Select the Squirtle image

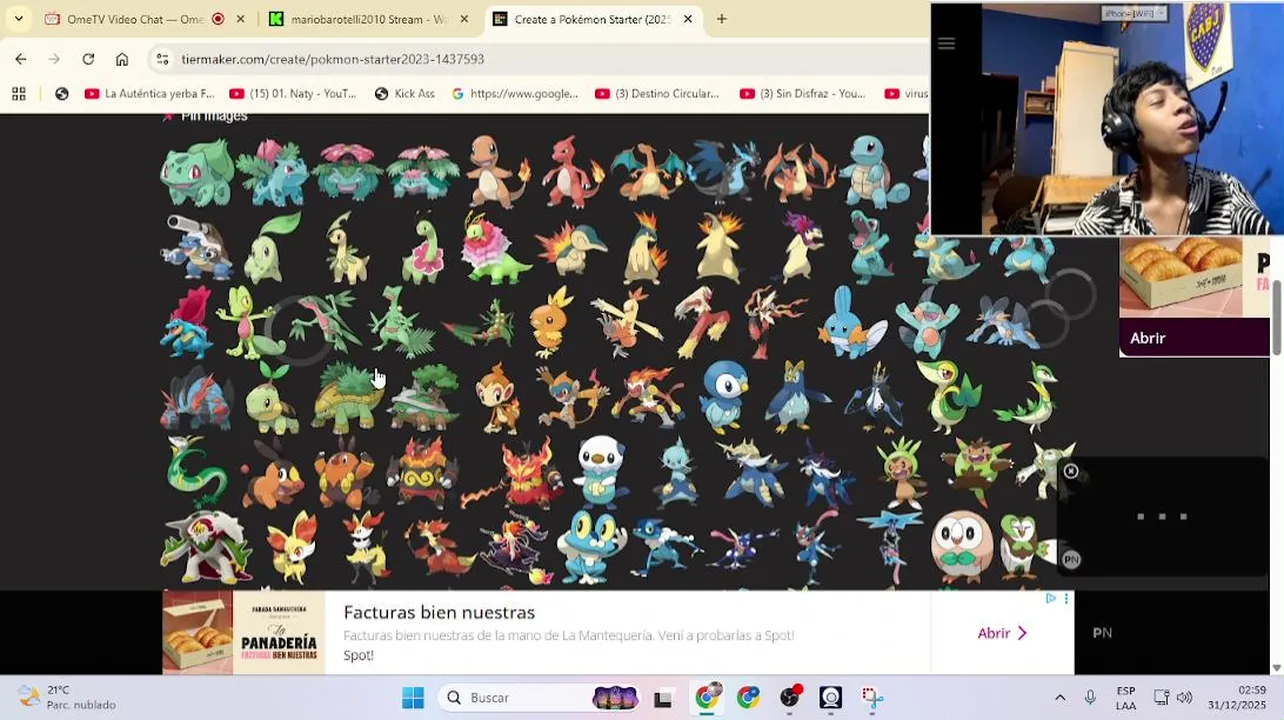coord(872,172)
